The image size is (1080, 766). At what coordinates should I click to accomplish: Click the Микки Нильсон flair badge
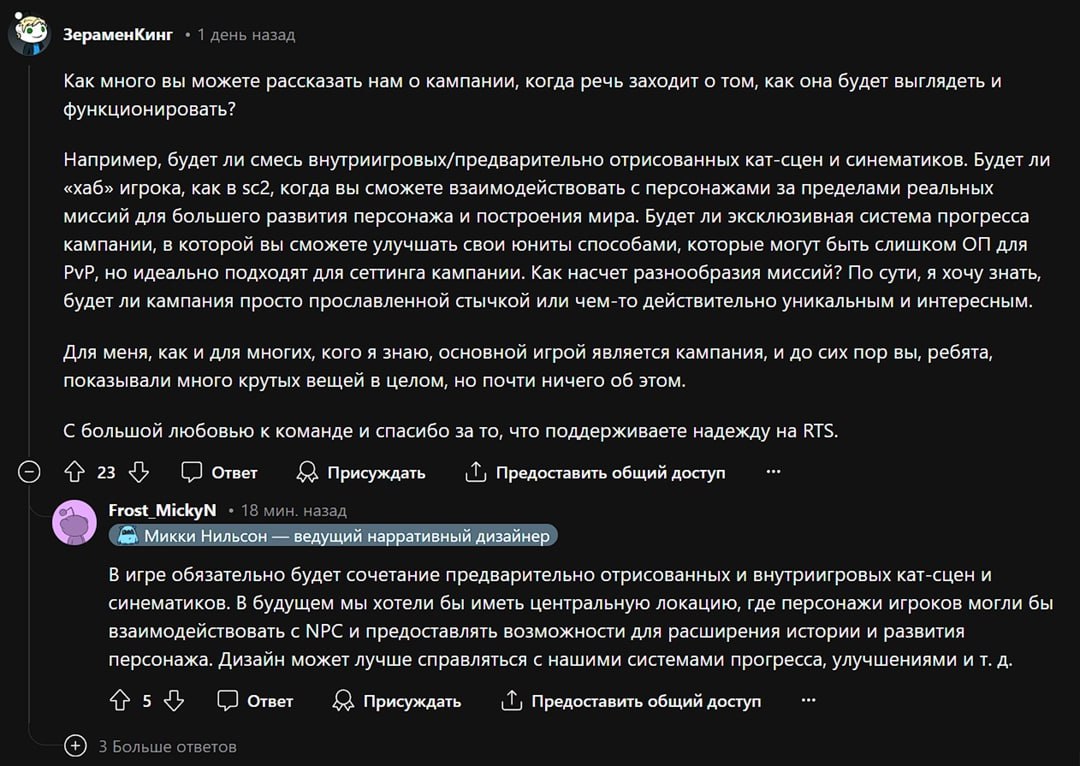333,536
